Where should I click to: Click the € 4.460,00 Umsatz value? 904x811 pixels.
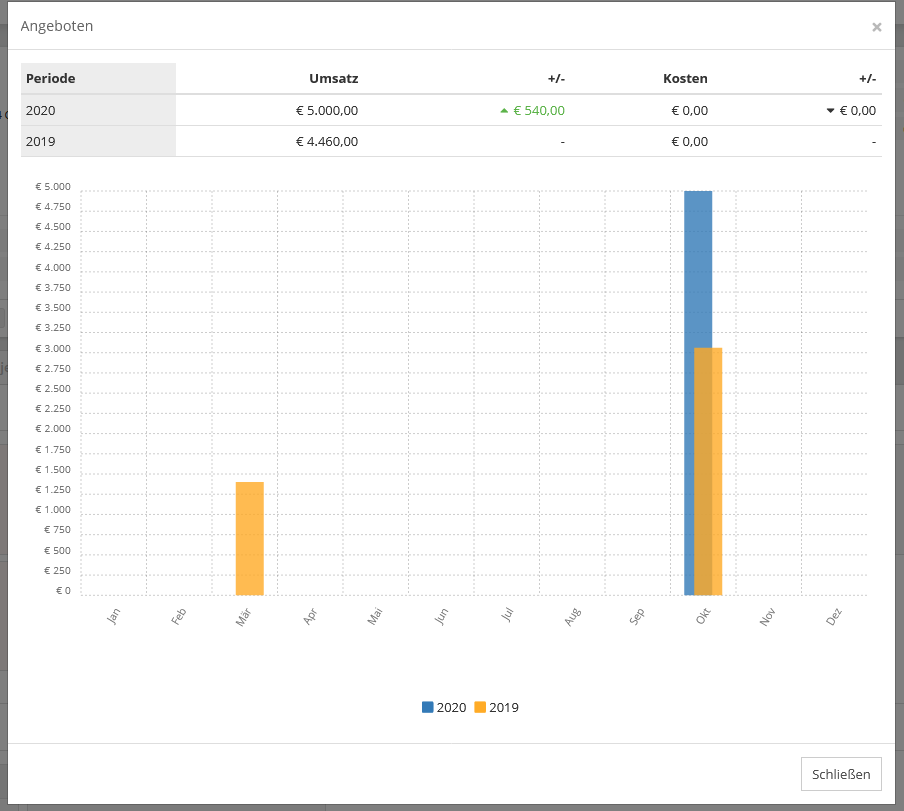[327, 142]
